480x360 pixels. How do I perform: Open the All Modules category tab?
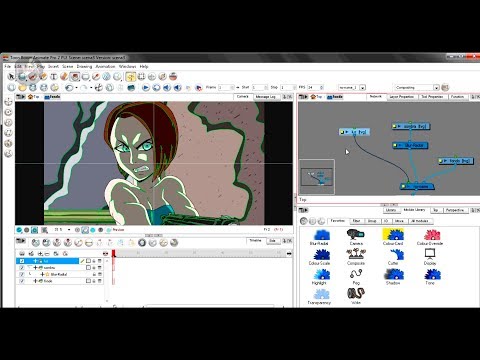point(420,221)
